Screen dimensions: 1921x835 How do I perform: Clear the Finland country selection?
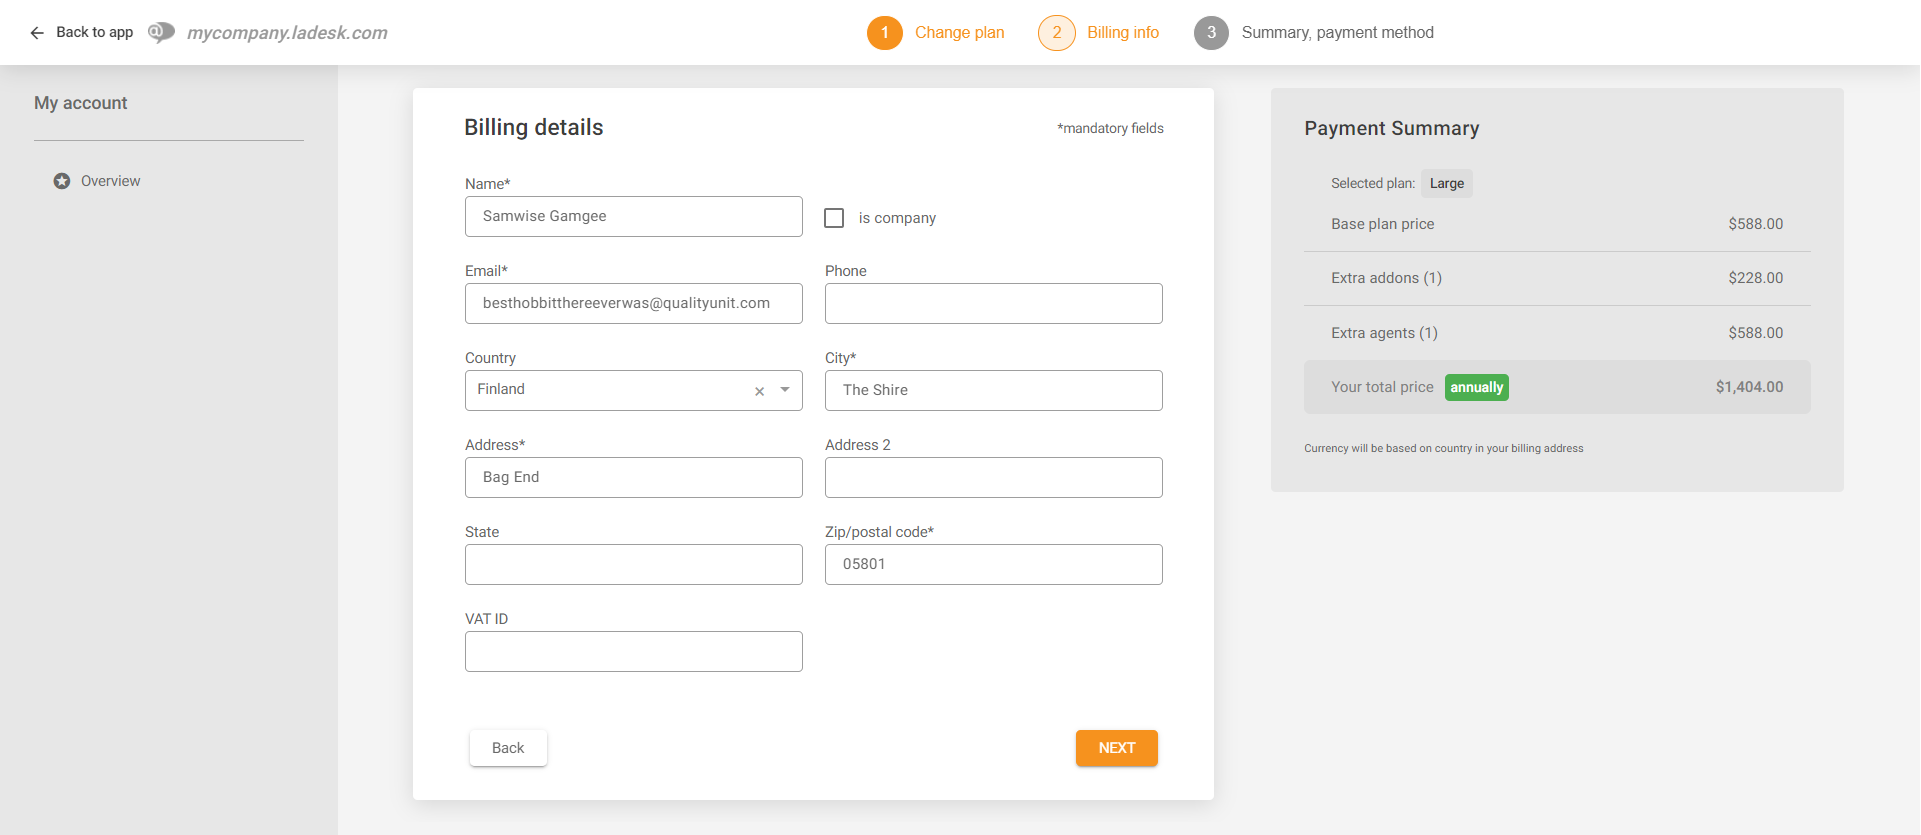[759, 391]
